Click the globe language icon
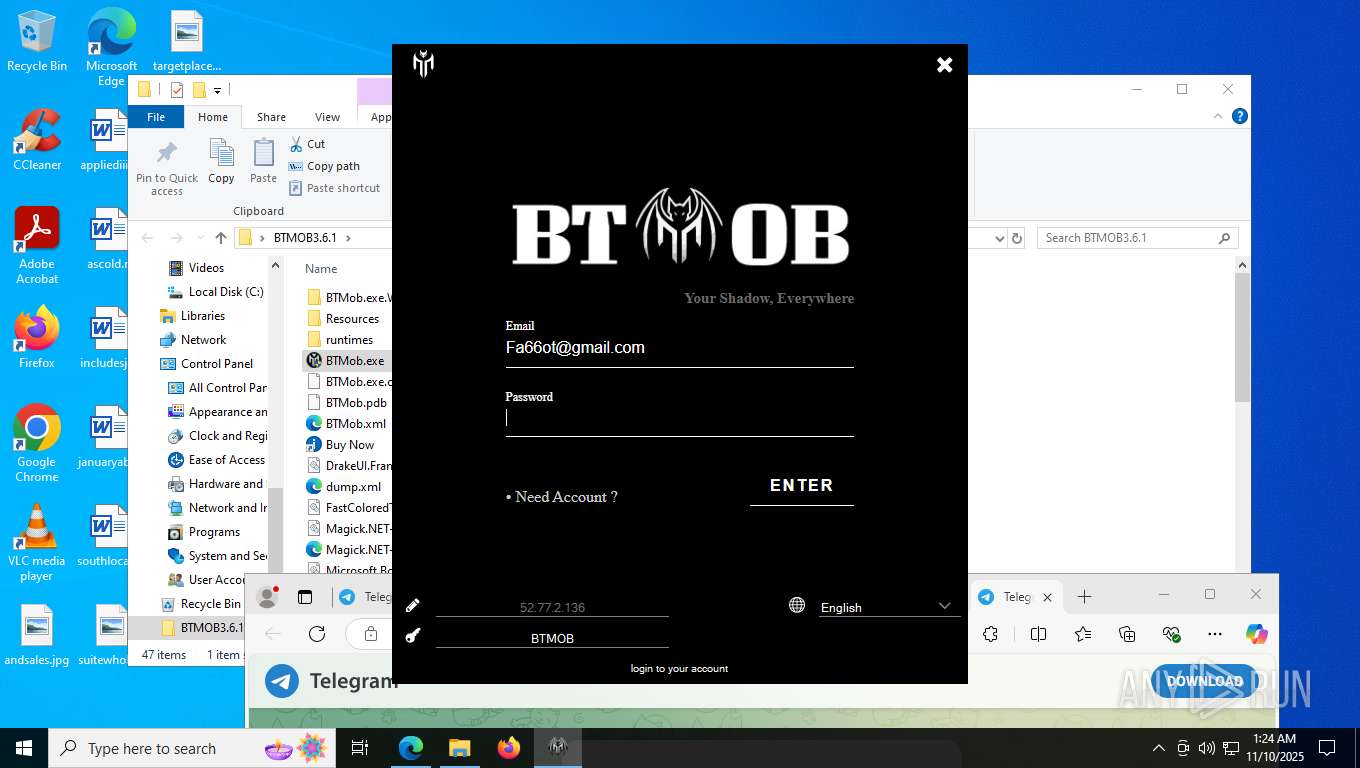1360x768 pixels. [797, 605]
